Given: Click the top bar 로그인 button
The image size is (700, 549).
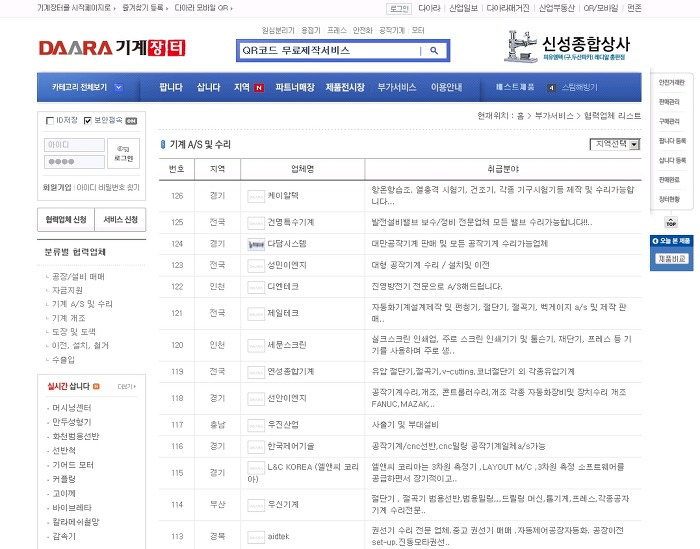Looking at the screenshot, I should tap(399, 8).
